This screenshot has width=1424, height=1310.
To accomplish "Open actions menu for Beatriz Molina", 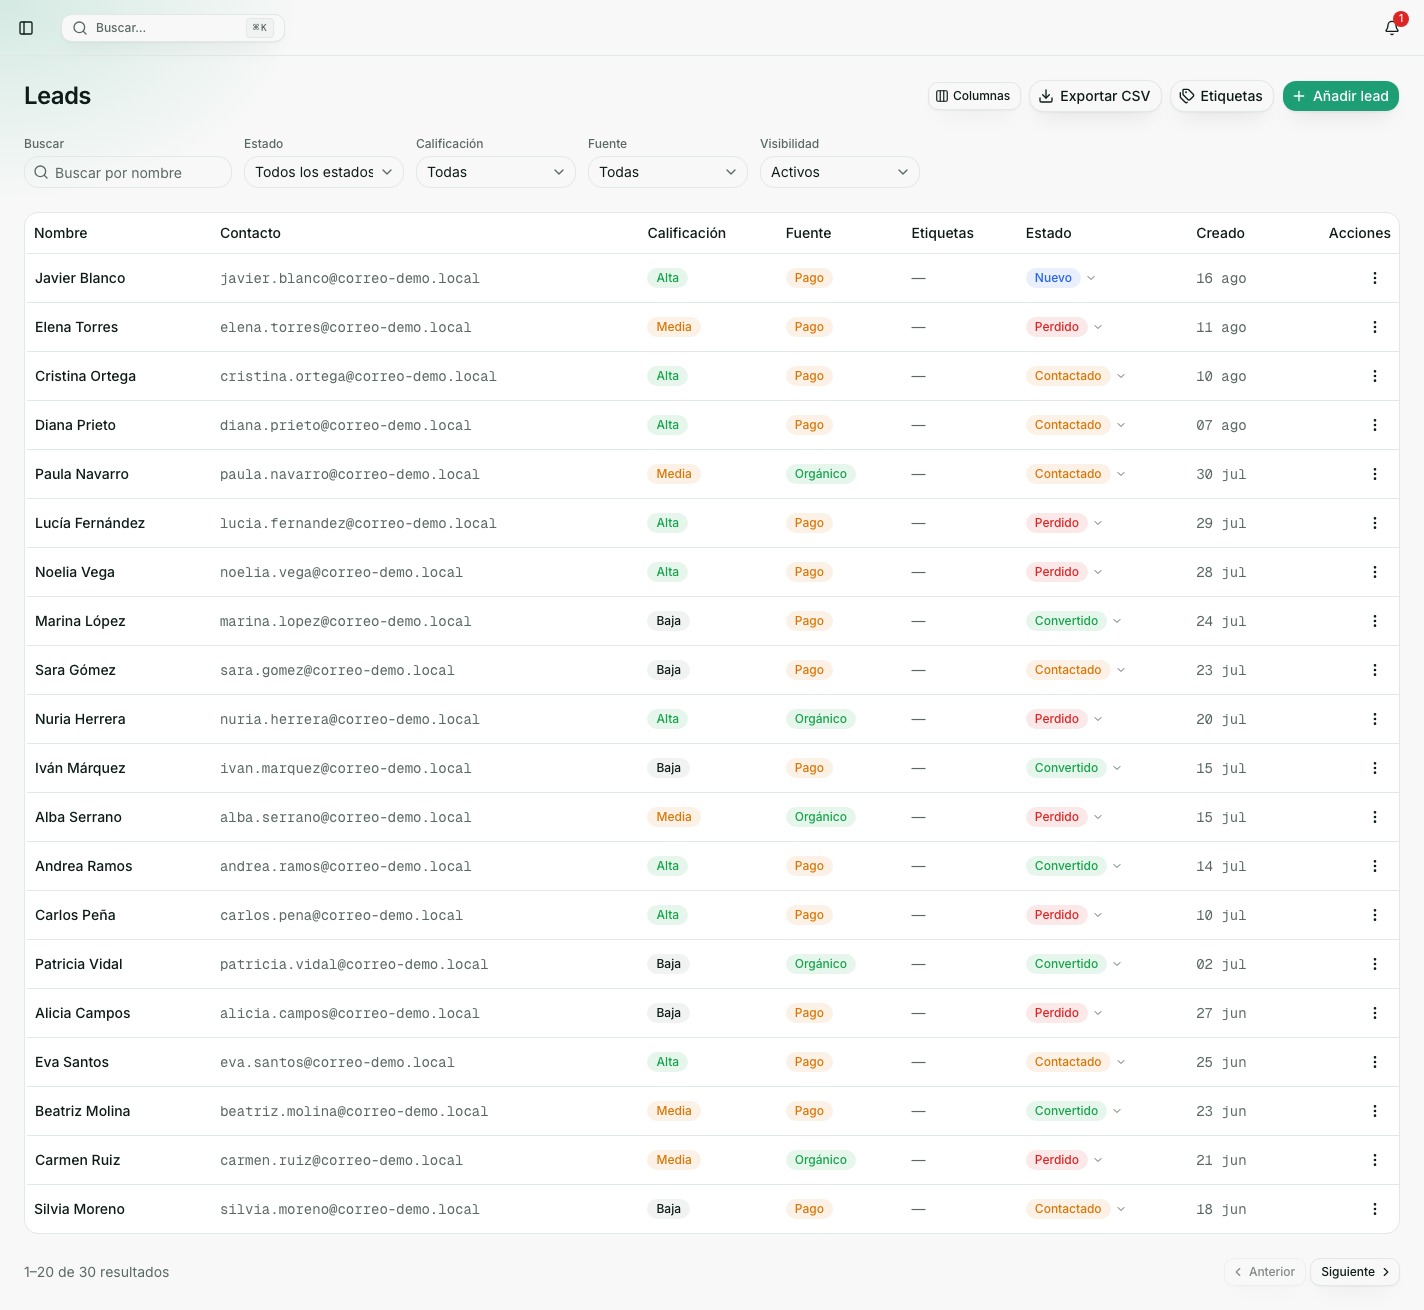I will click(x=1375, y=1111).
